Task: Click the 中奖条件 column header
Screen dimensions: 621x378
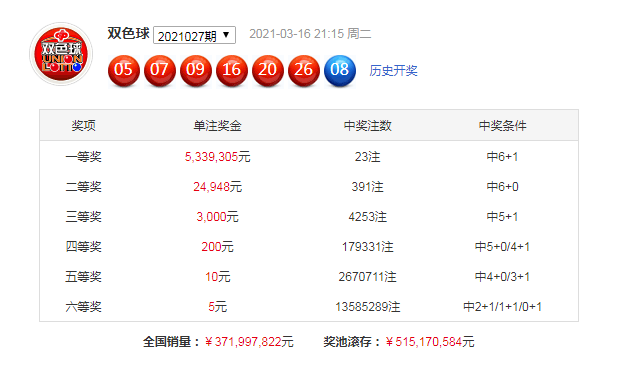Action: [502, 126]
